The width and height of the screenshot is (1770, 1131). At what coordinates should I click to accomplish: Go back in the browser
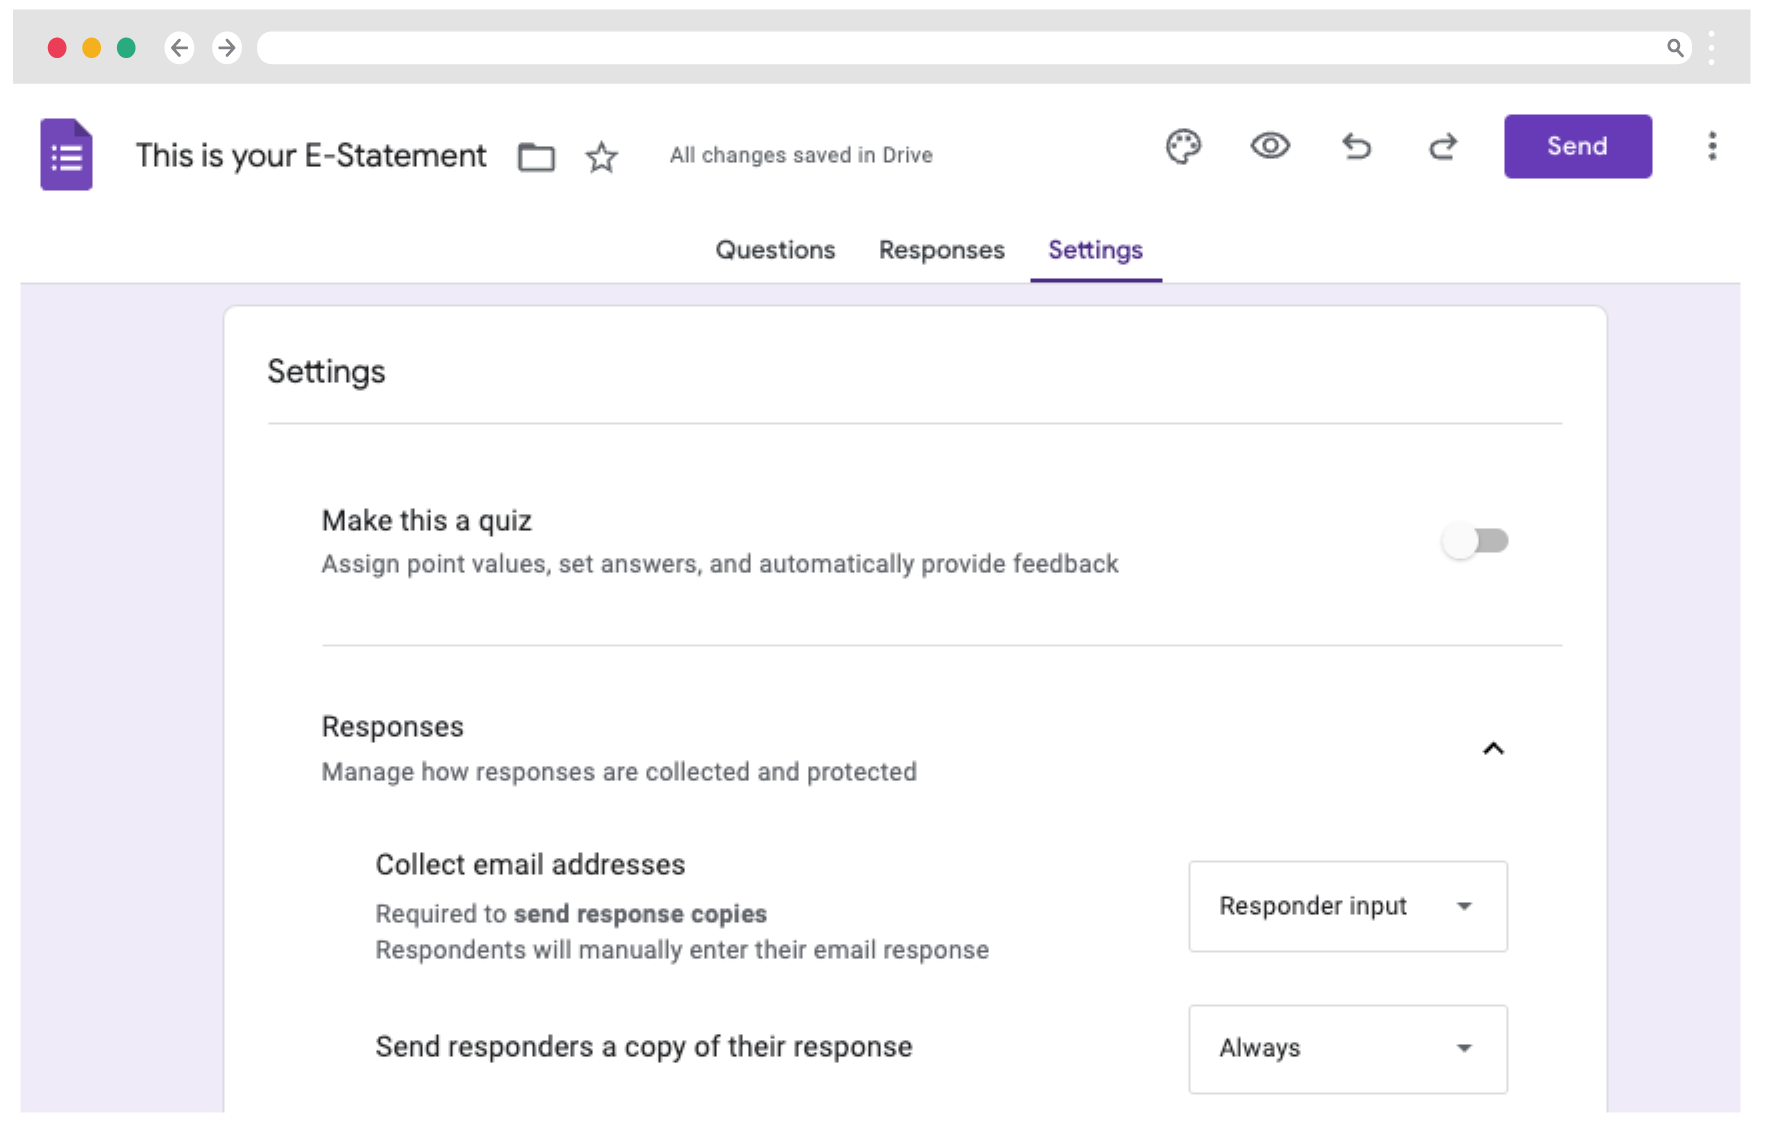click(x=179, y=47)
